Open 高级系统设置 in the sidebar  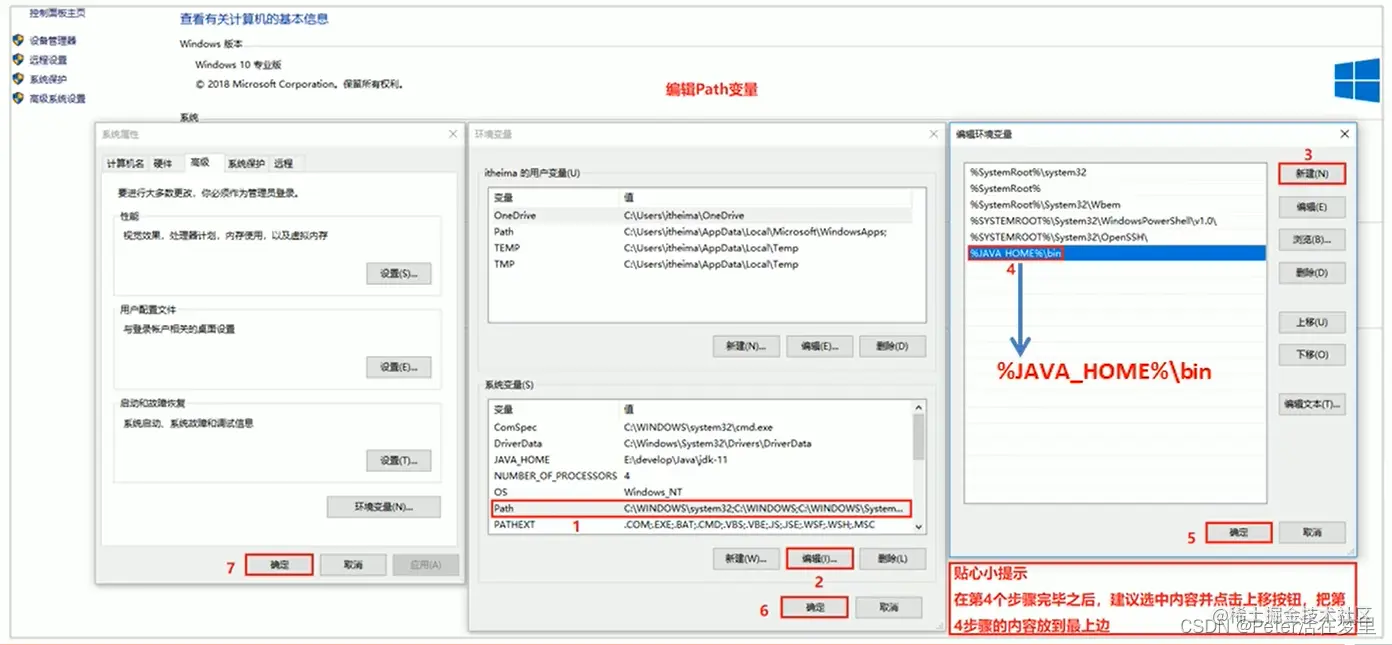point(57,98)
